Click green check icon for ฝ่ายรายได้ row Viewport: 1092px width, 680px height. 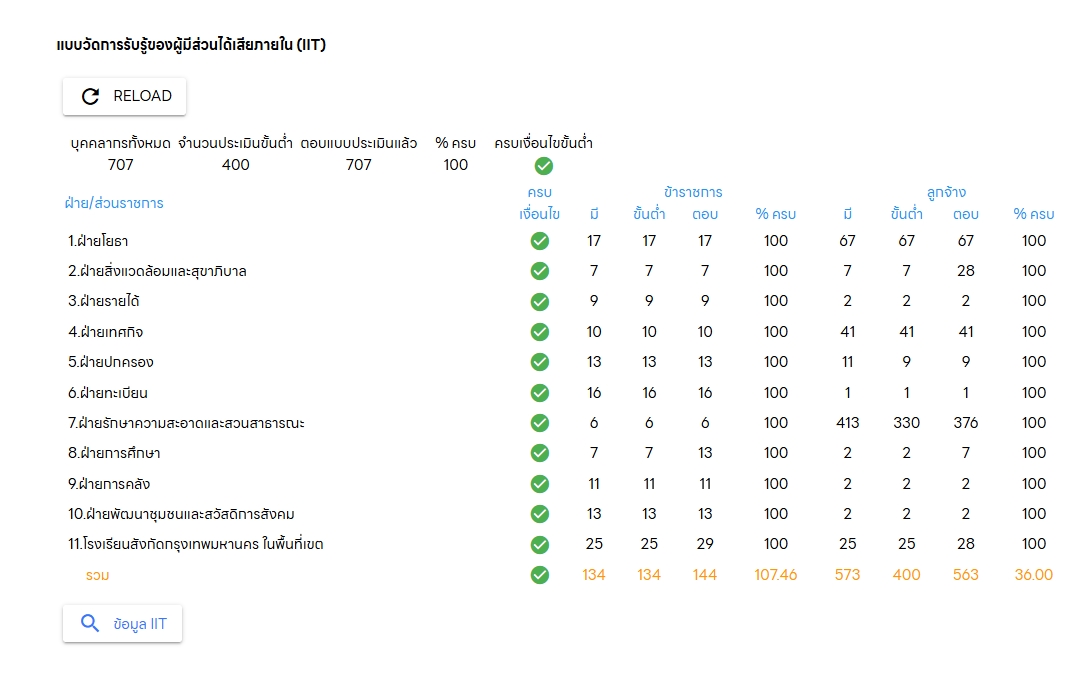click(539, 301)
